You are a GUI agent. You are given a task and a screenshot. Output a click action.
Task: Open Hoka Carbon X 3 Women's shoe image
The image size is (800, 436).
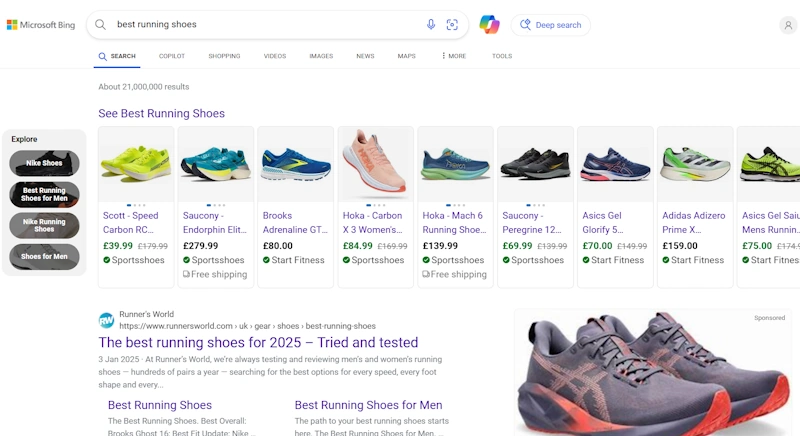coord(376,164)
